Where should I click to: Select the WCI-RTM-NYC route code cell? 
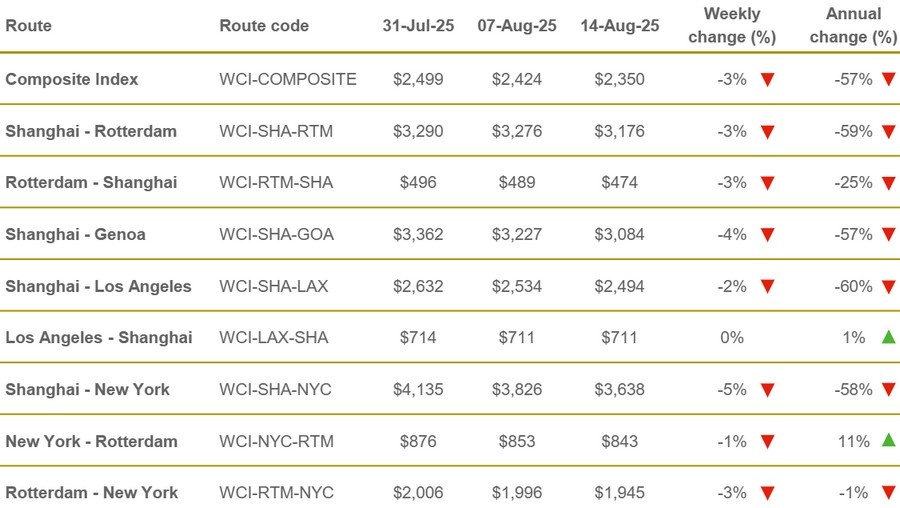[x=276, y=492]
